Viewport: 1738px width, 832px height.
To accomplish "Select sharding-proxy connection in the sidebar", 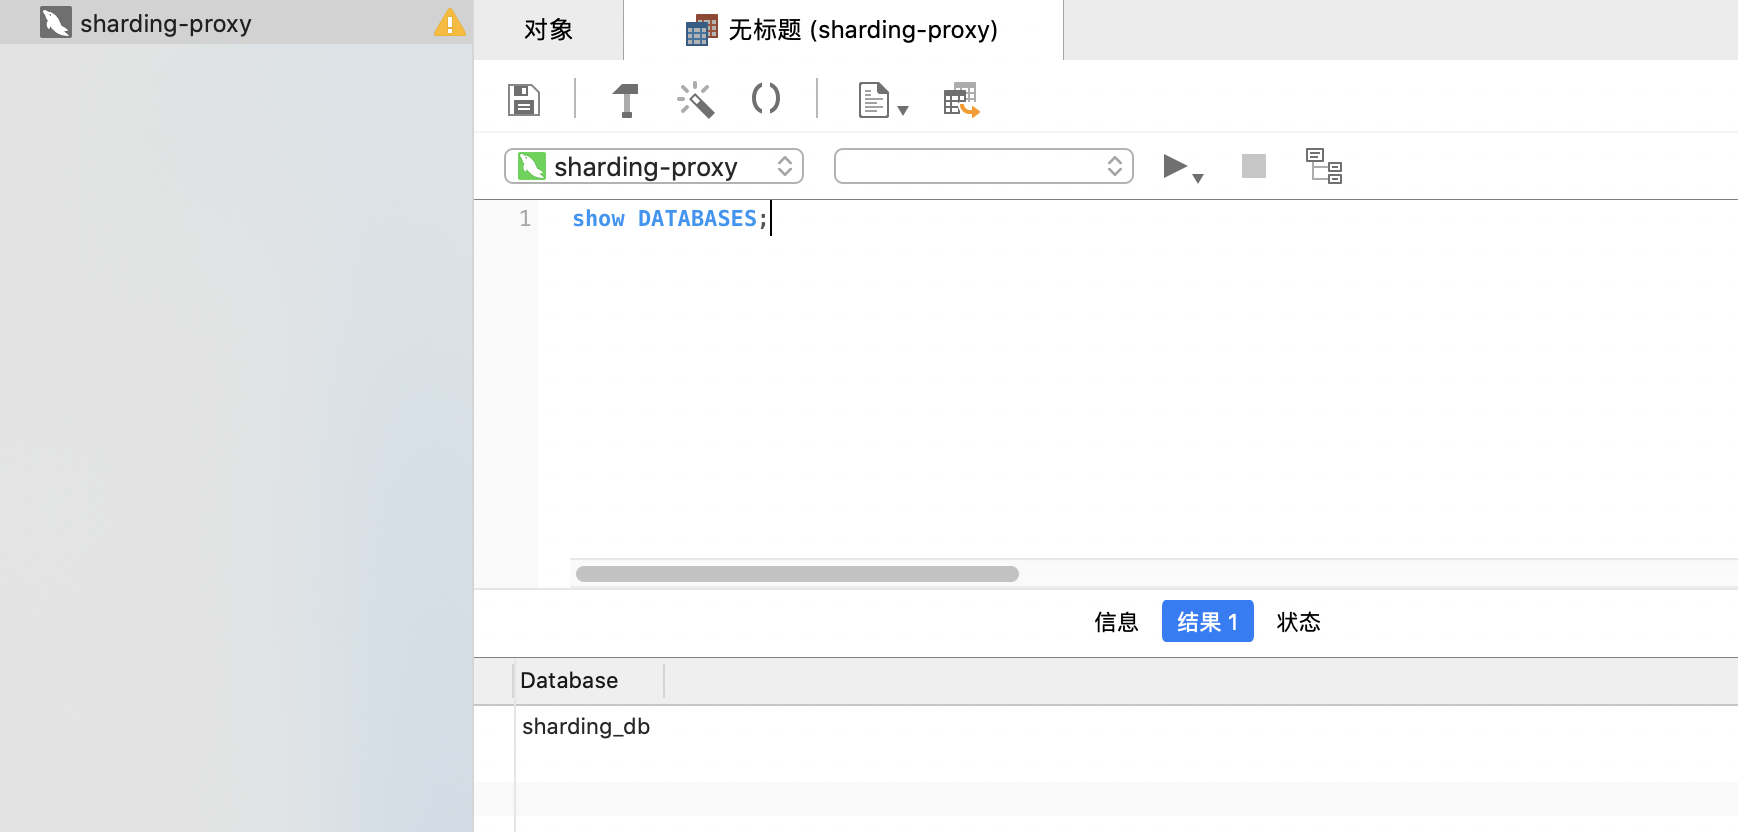I will click(236, 22).
